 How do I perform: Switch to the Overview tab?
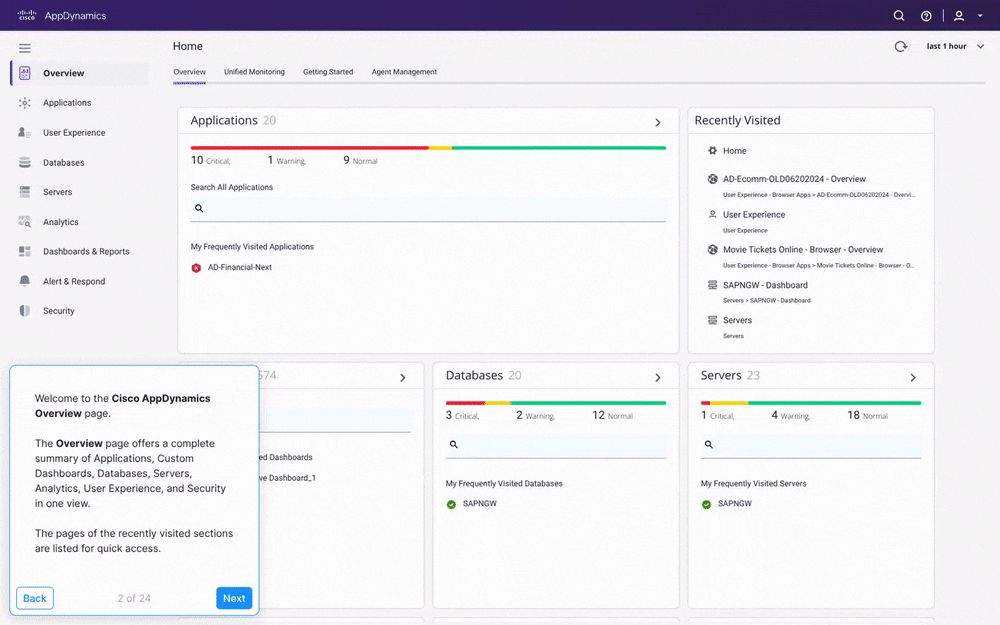click(189, 72)
